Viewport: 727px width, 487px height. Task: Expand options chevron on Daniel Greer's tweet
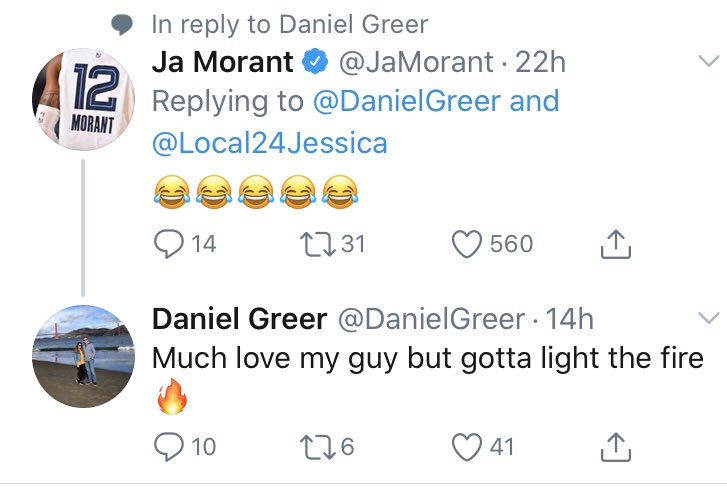(707, 319)
